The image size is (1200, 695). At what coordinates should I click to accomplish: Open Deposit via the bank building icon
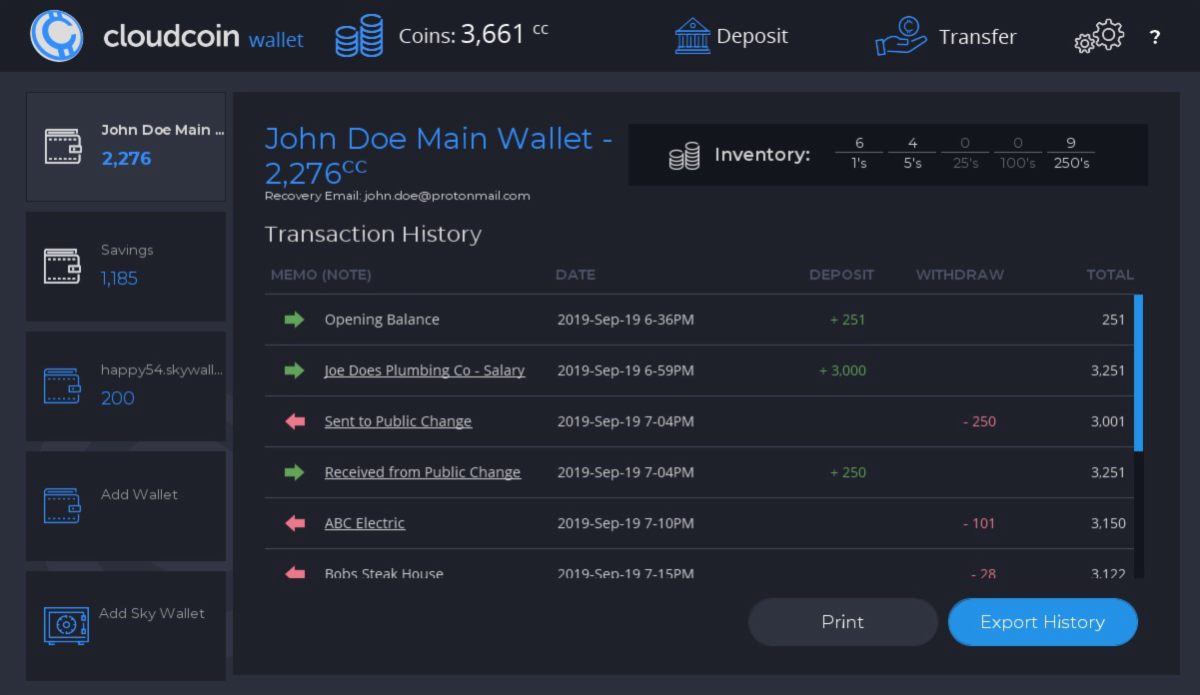tap(692, 36)
